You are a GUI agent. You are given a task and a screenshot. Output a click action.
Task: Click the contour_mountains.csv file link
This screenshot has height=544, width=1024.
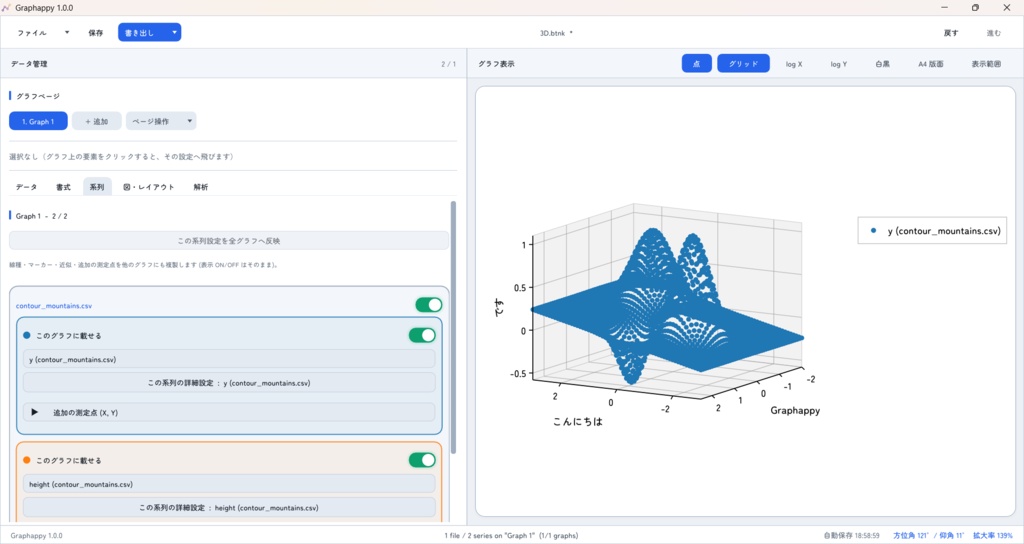[54, 306]
